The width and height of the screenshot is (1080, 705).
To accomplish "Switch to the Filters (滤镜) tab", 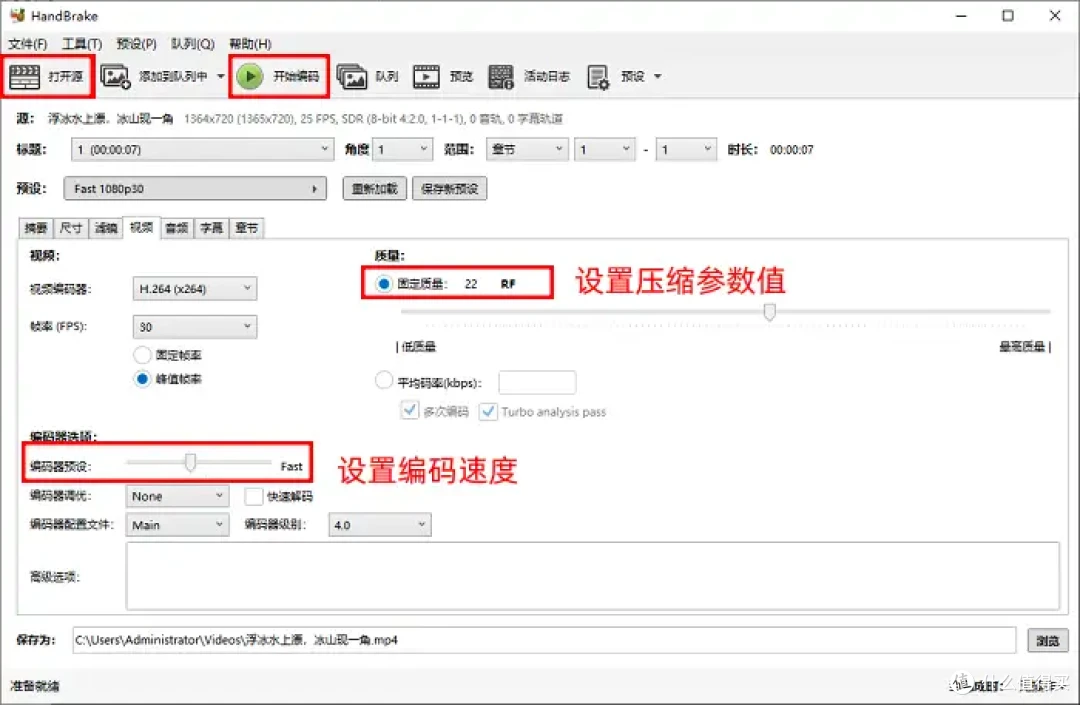I will (x=106, y=228).
